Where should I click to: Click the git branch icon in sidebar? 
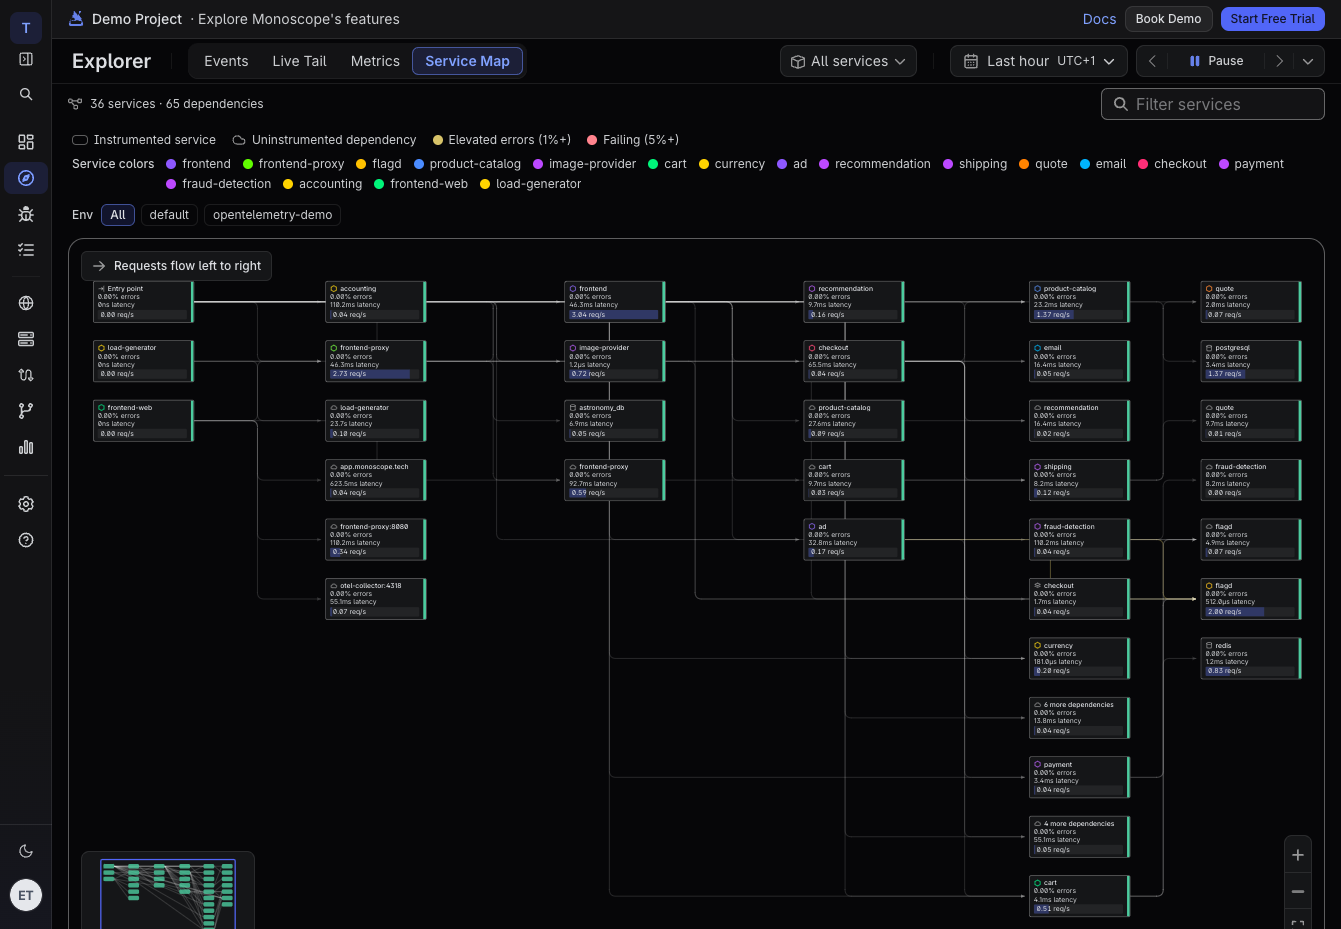26,411
